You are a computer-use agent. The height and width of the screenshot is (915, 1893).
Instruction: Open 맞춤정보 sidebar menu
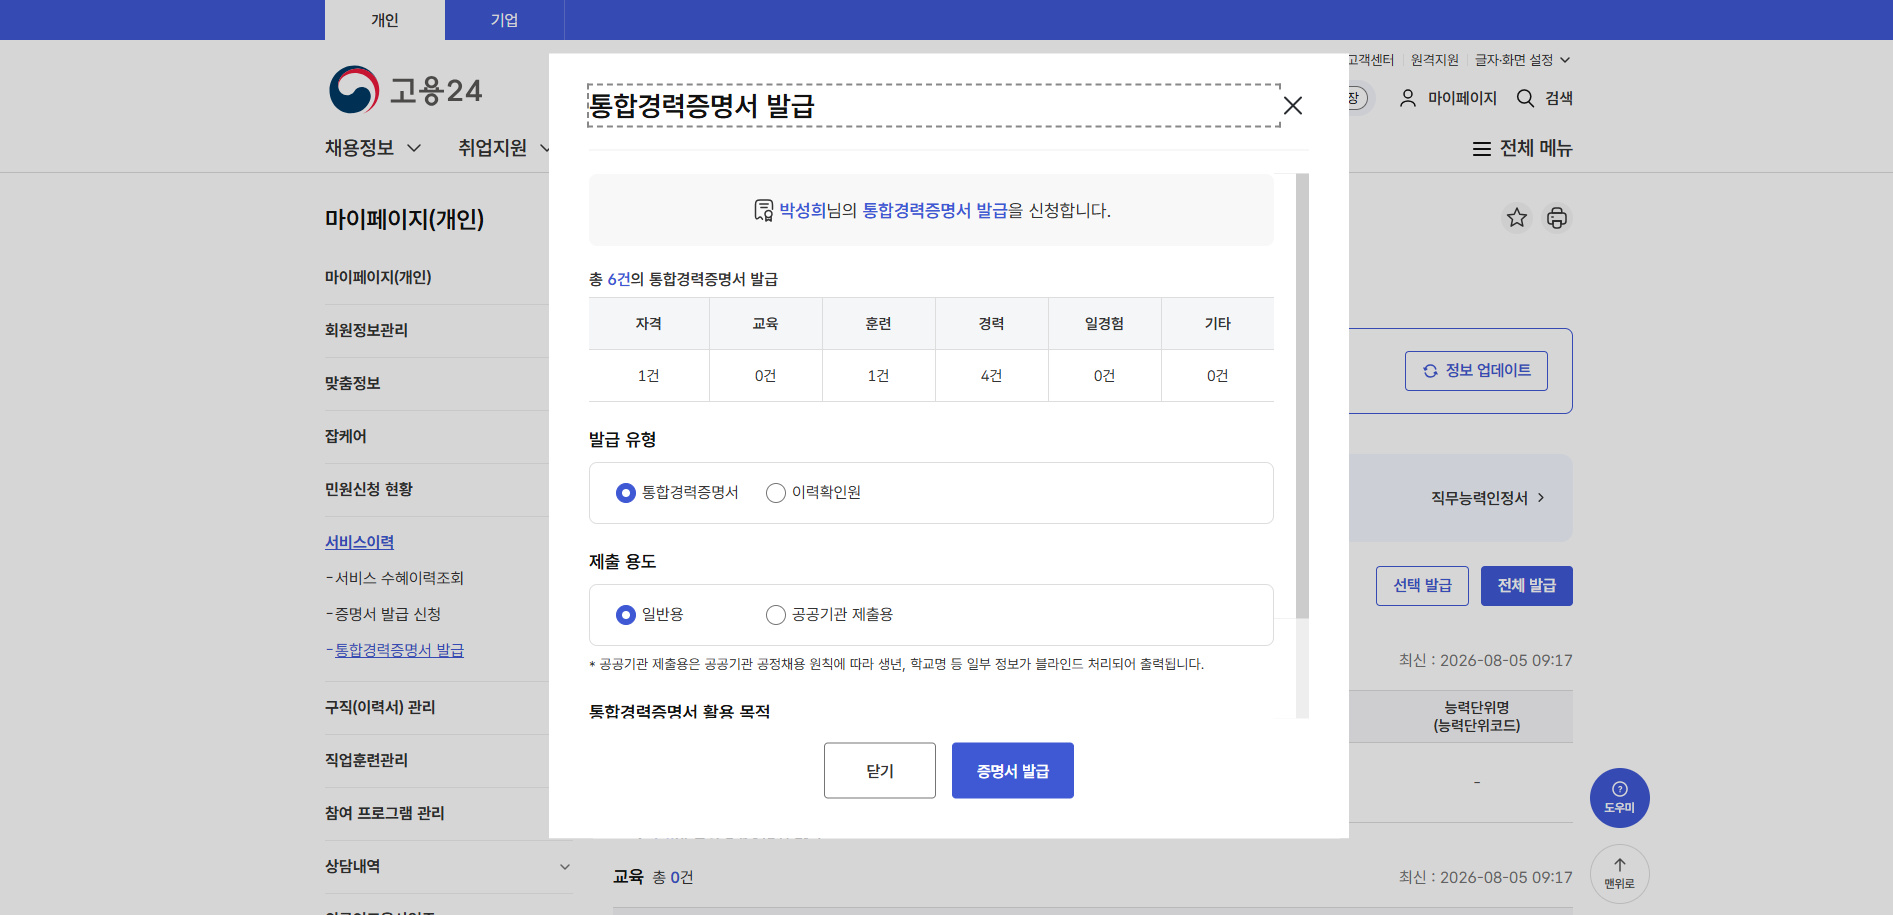click(x=352, y=383)
